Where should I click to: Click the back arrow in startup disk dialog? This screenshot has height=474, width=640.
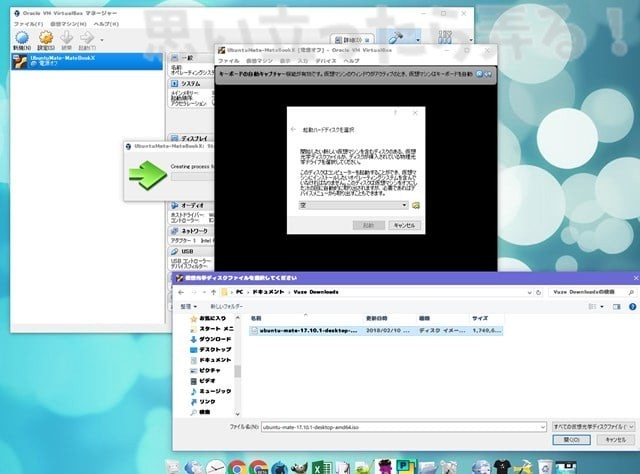[293, 130]
